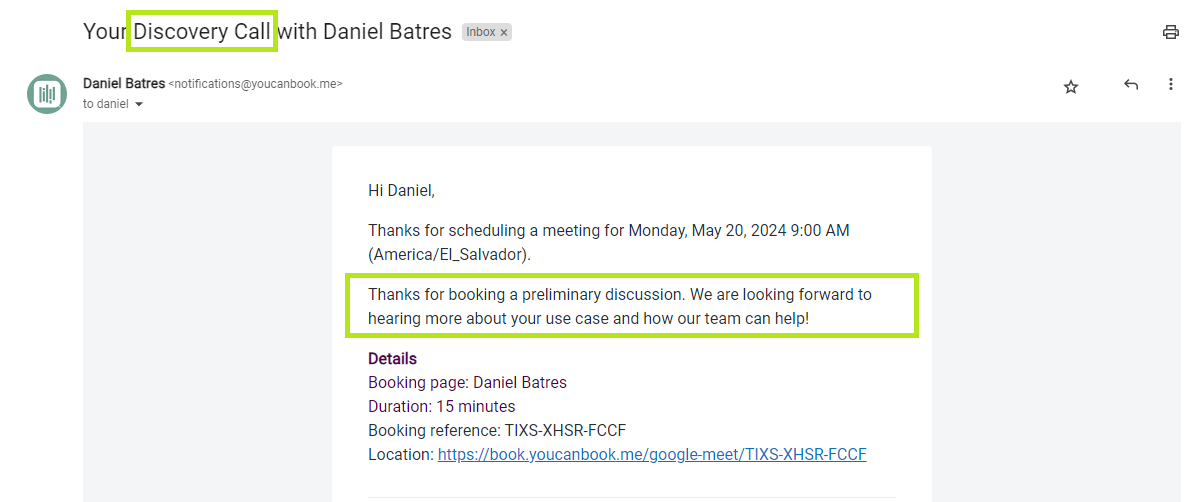The image size is (1194, 502).
Task: Select the "to daniel" recipient text
Action: (106, 104)
